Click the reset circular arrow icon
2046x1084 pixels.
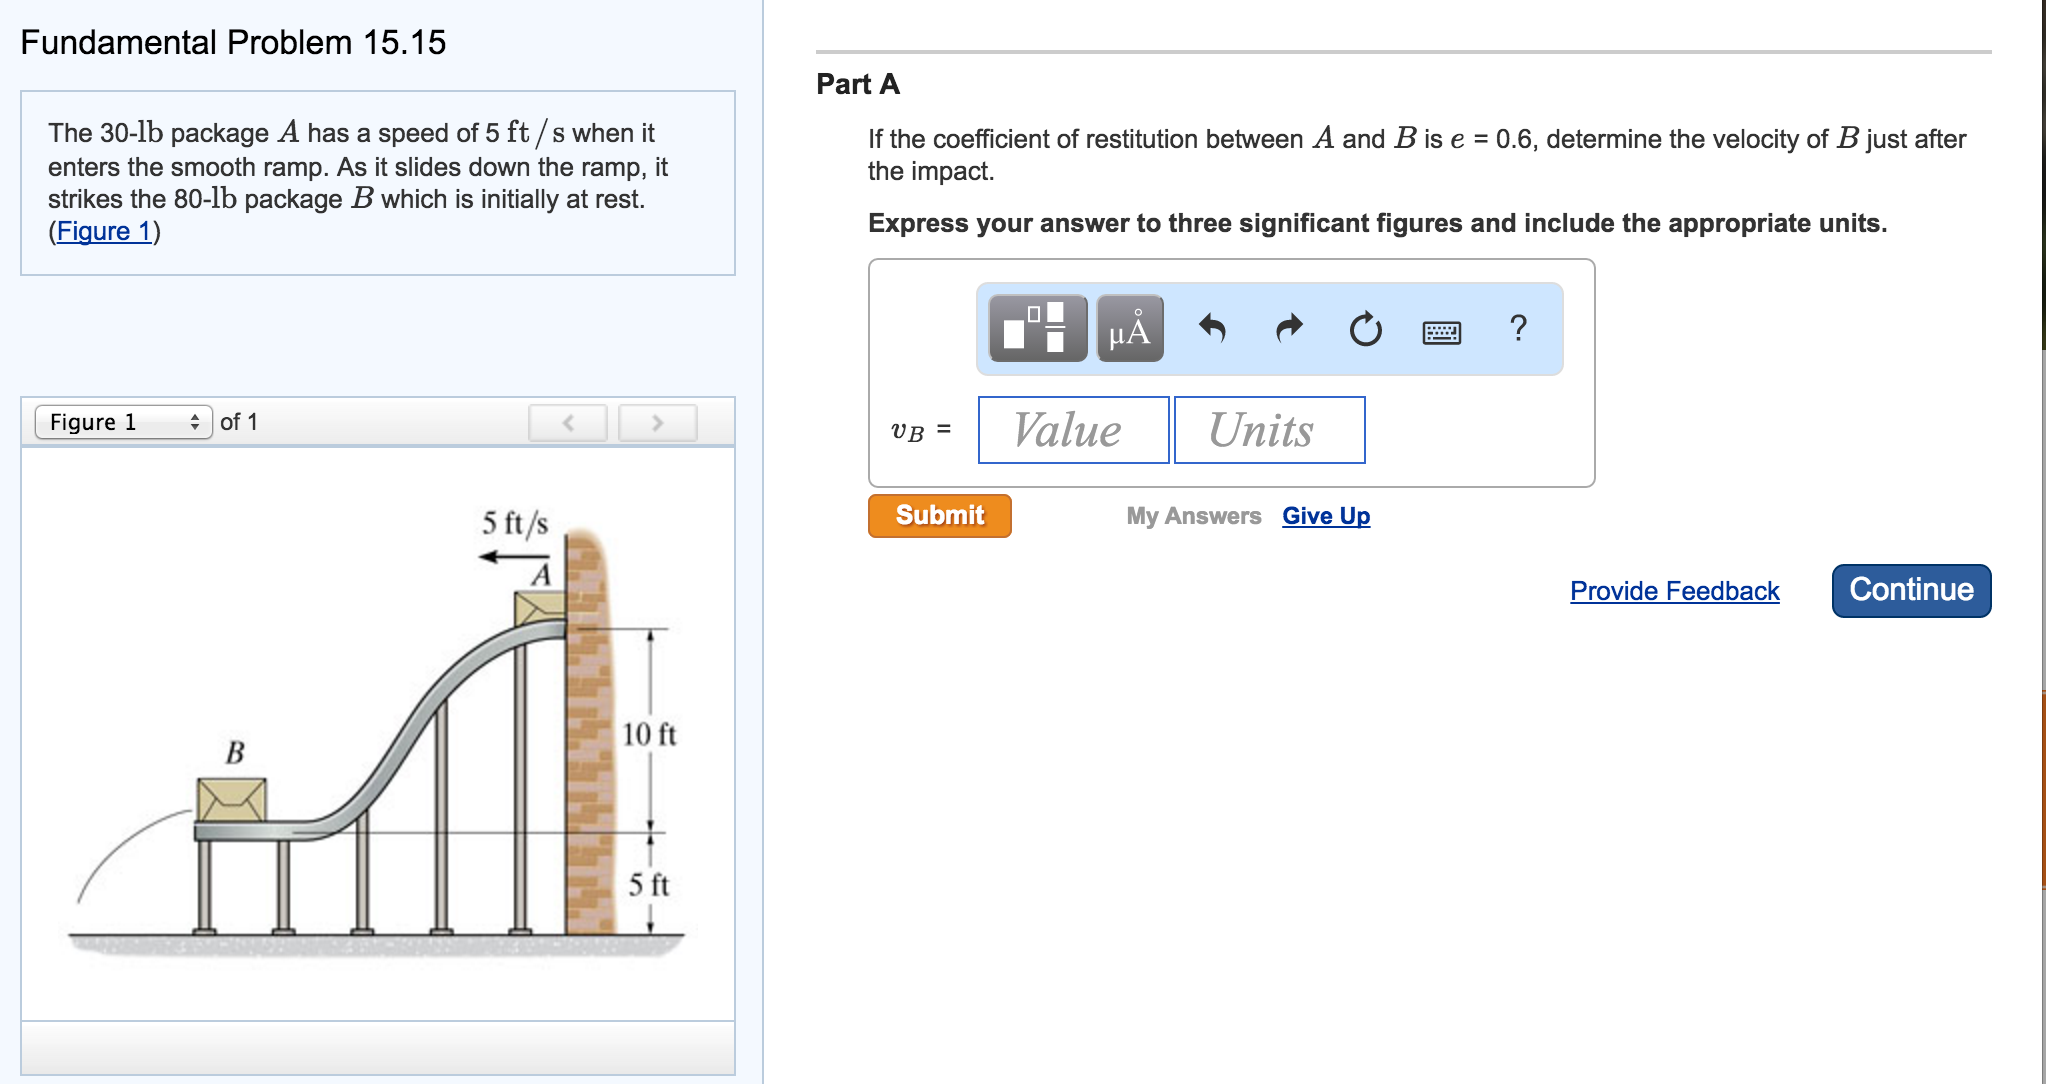tap(1365, 328)
